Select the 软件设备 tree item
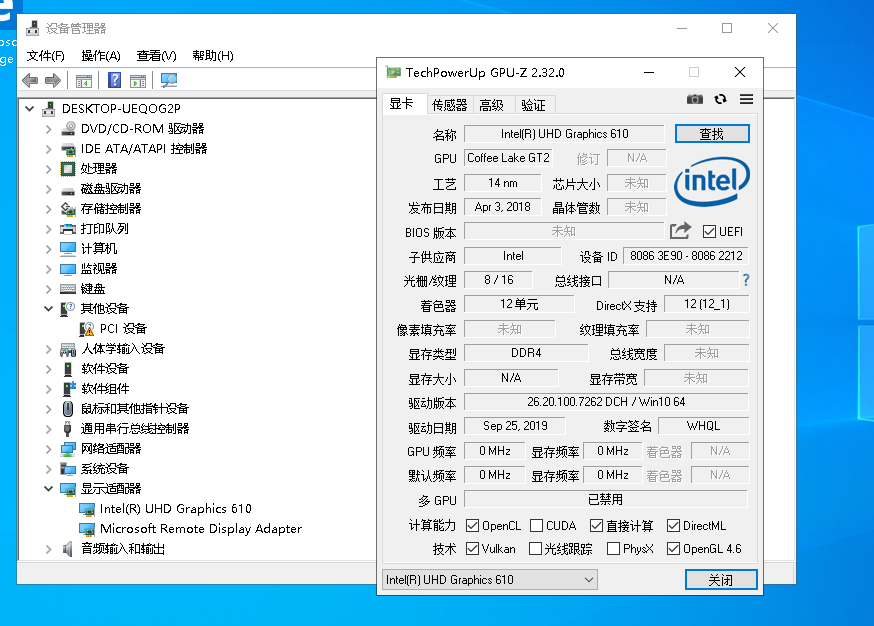The height and width of the screenshot is (626, 874). click(105, 369)
